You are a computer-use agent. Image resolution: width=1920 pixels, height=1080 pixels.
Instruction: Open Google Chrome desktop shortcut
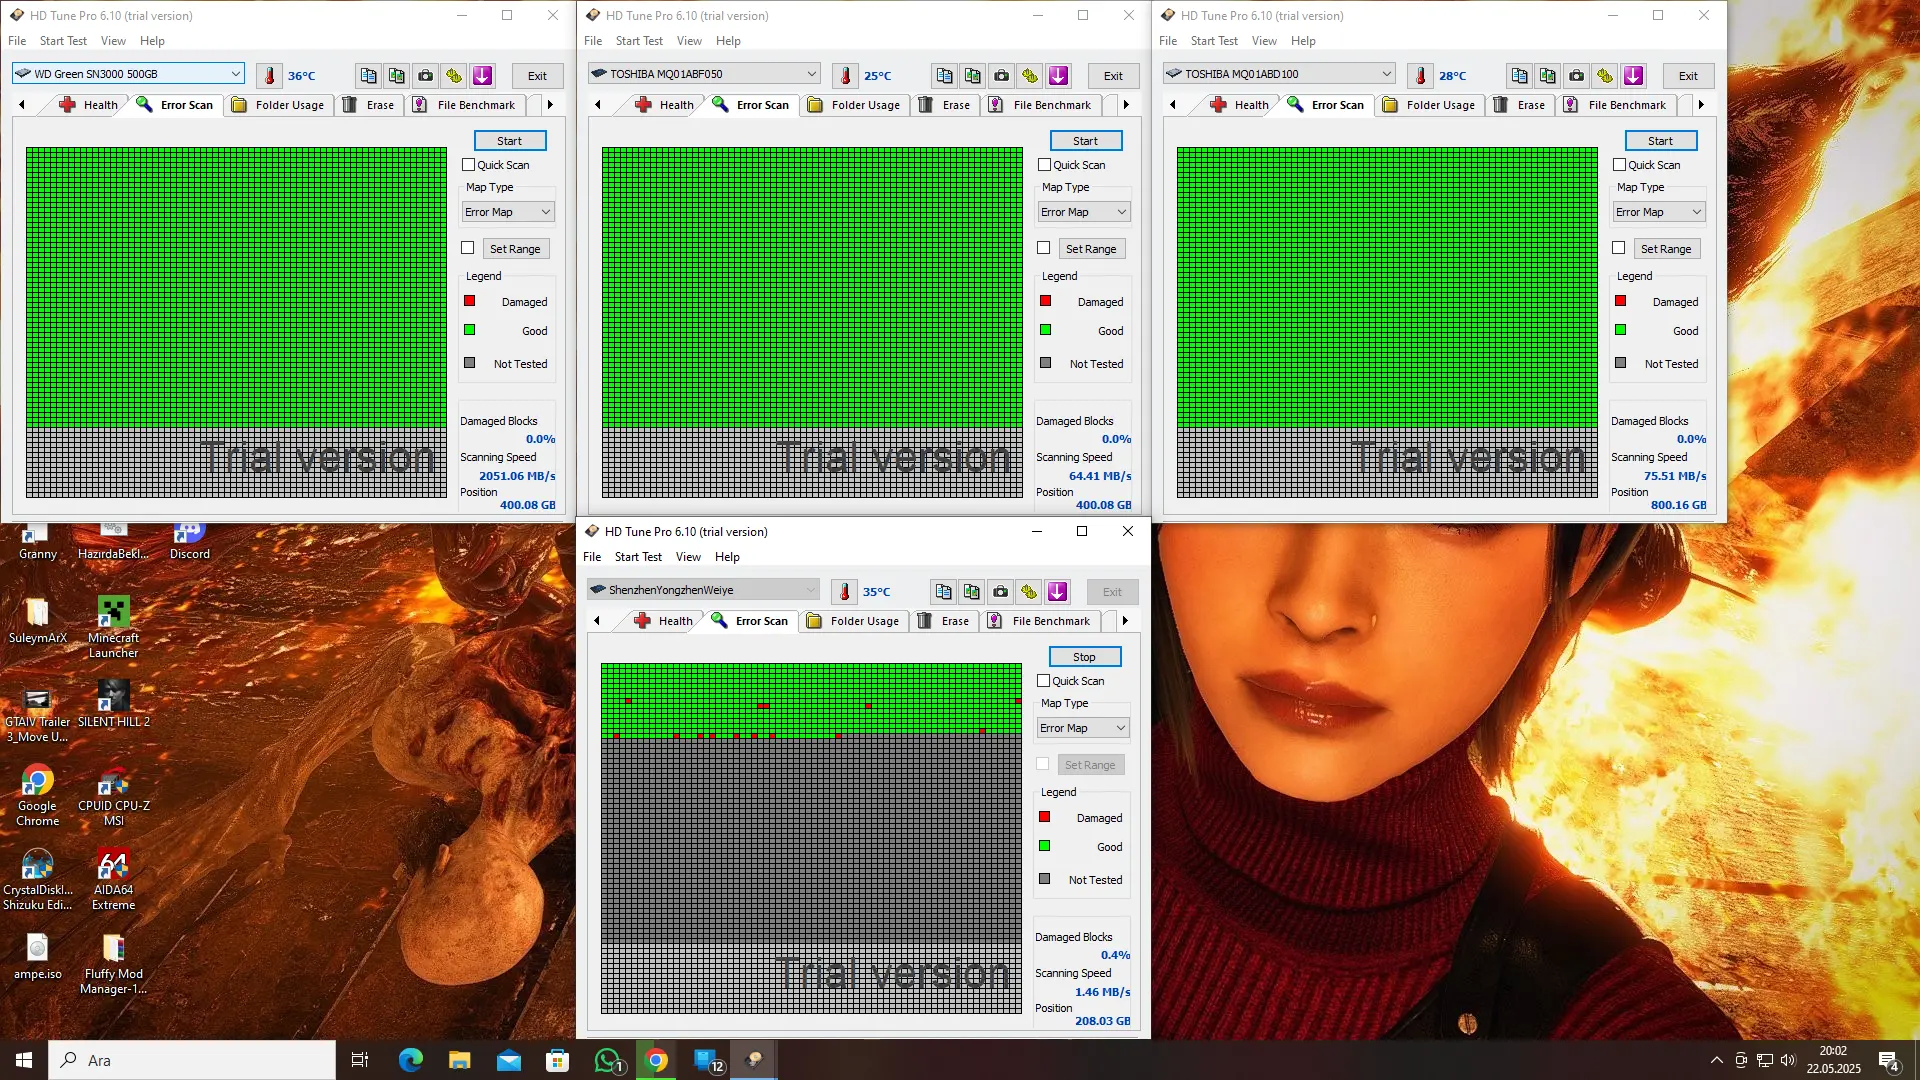(38, 797)
